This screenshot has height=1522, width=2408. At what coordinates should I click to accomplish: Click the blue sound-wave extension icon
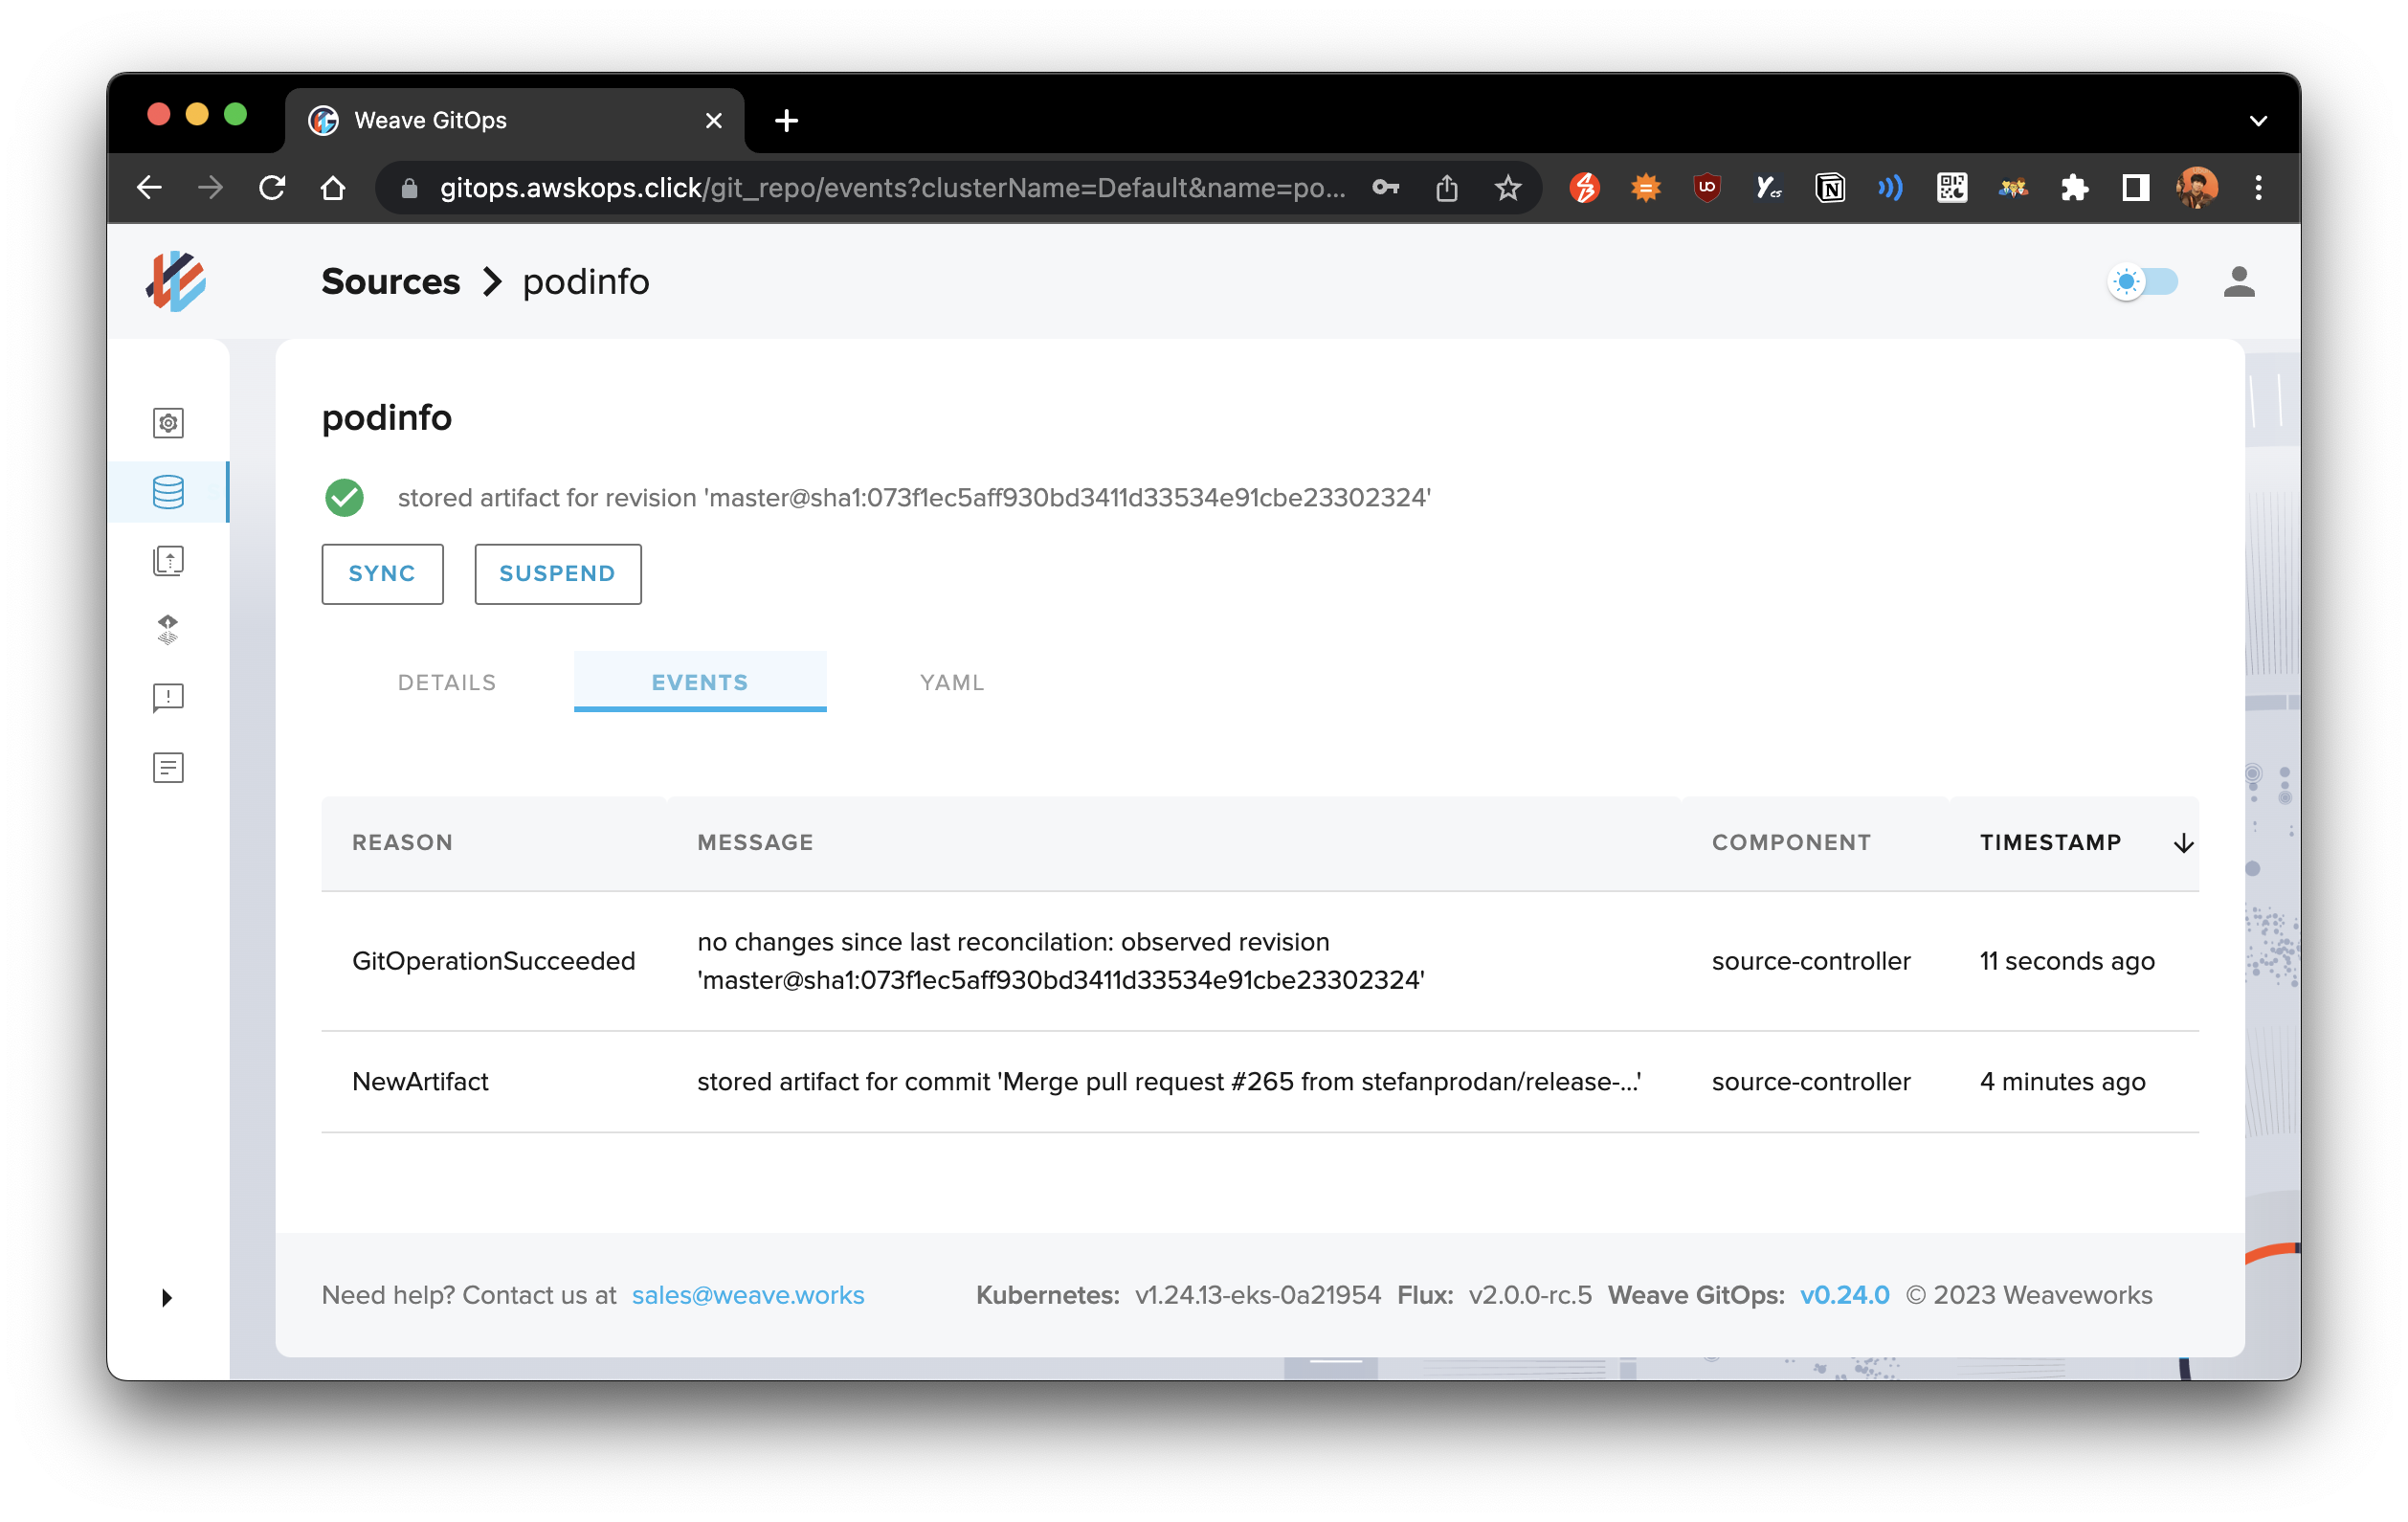[1891, 188]
